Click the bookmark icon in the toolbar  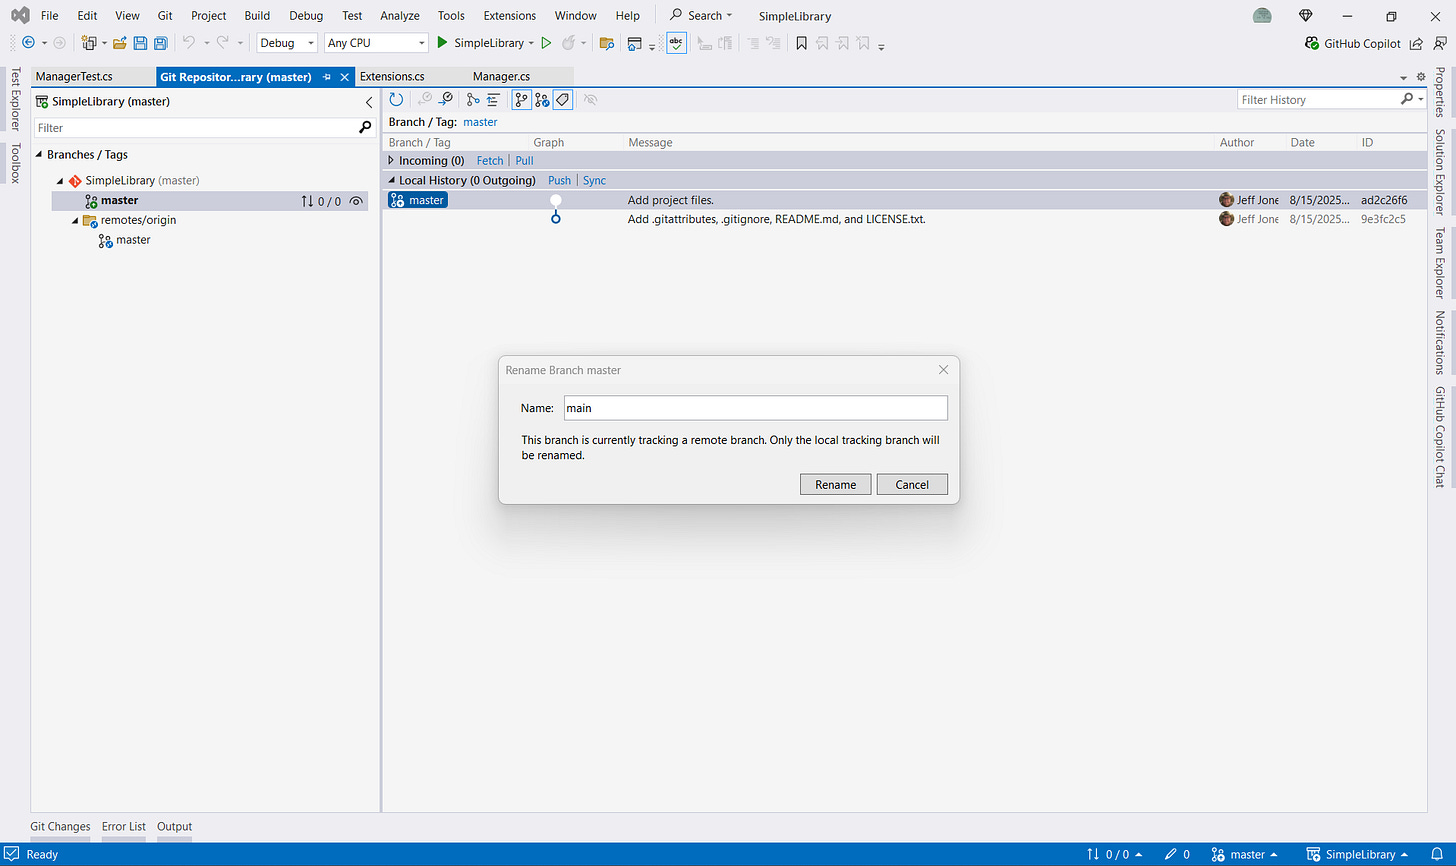click(801, 43)
